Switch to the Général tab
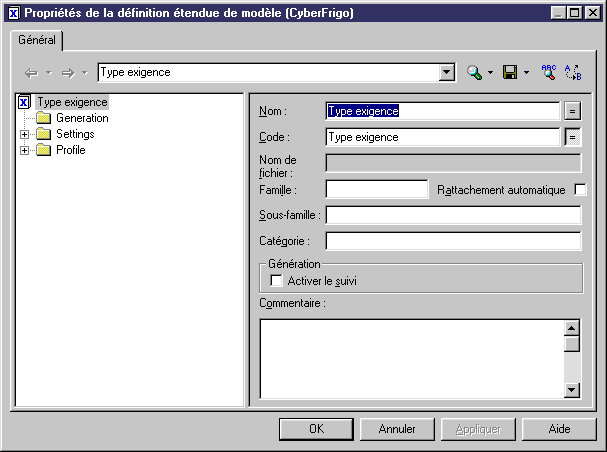The height and width of the screenshot is (452, 607). pyautogui.click(x=37, y=40)
